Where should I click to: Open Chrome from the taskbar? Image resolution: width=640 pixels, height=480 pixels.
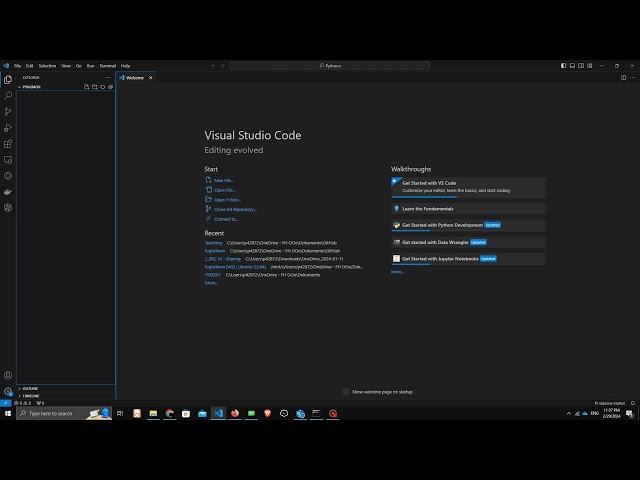(x=169, y=413)
